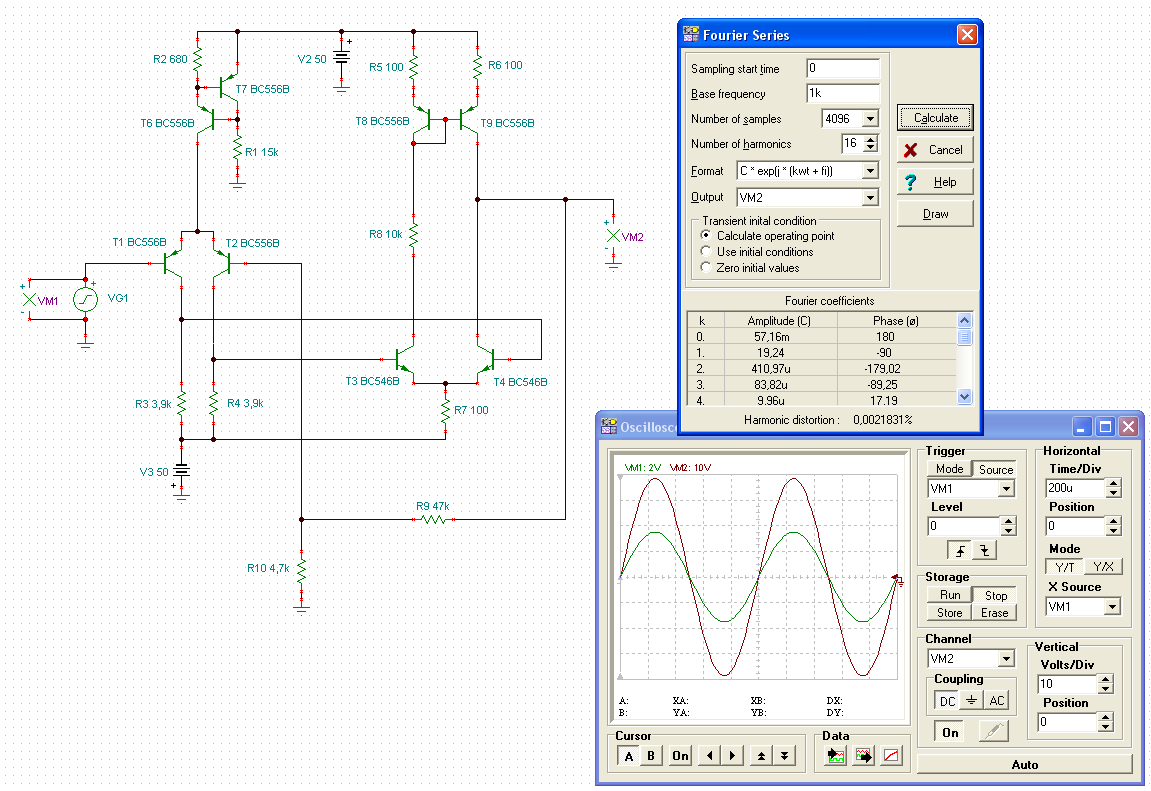
Task: Click the VG1 generator symbol
Action: 86,299
